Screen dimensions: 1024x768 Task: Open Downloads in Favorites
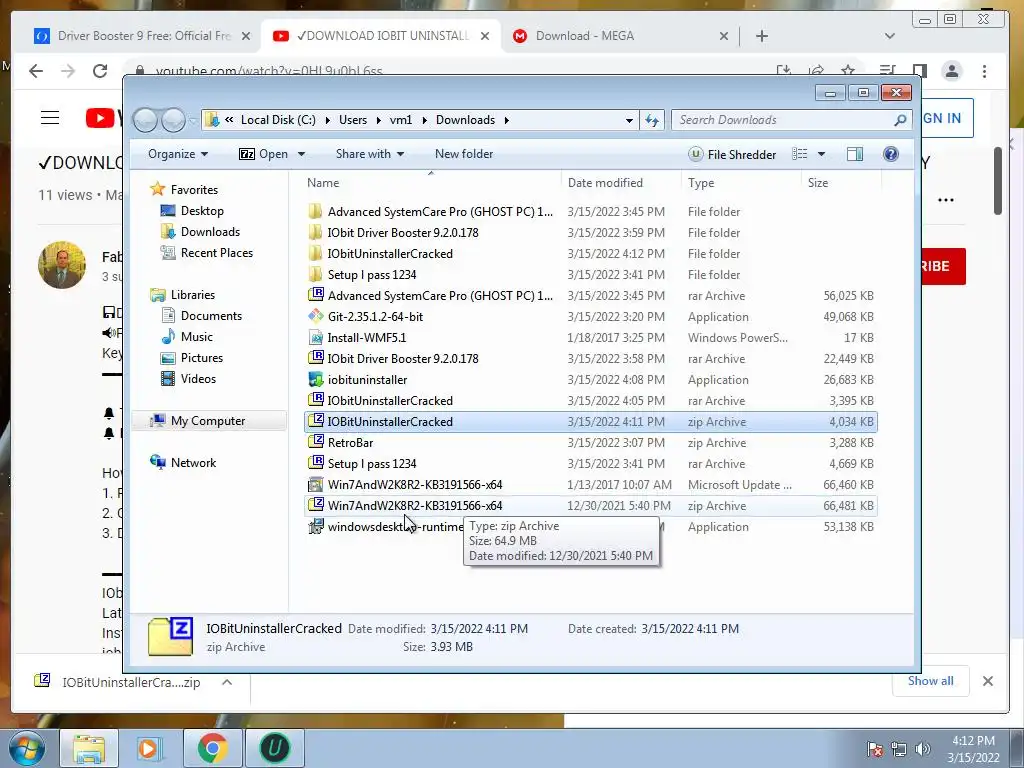tap(210, 232)
